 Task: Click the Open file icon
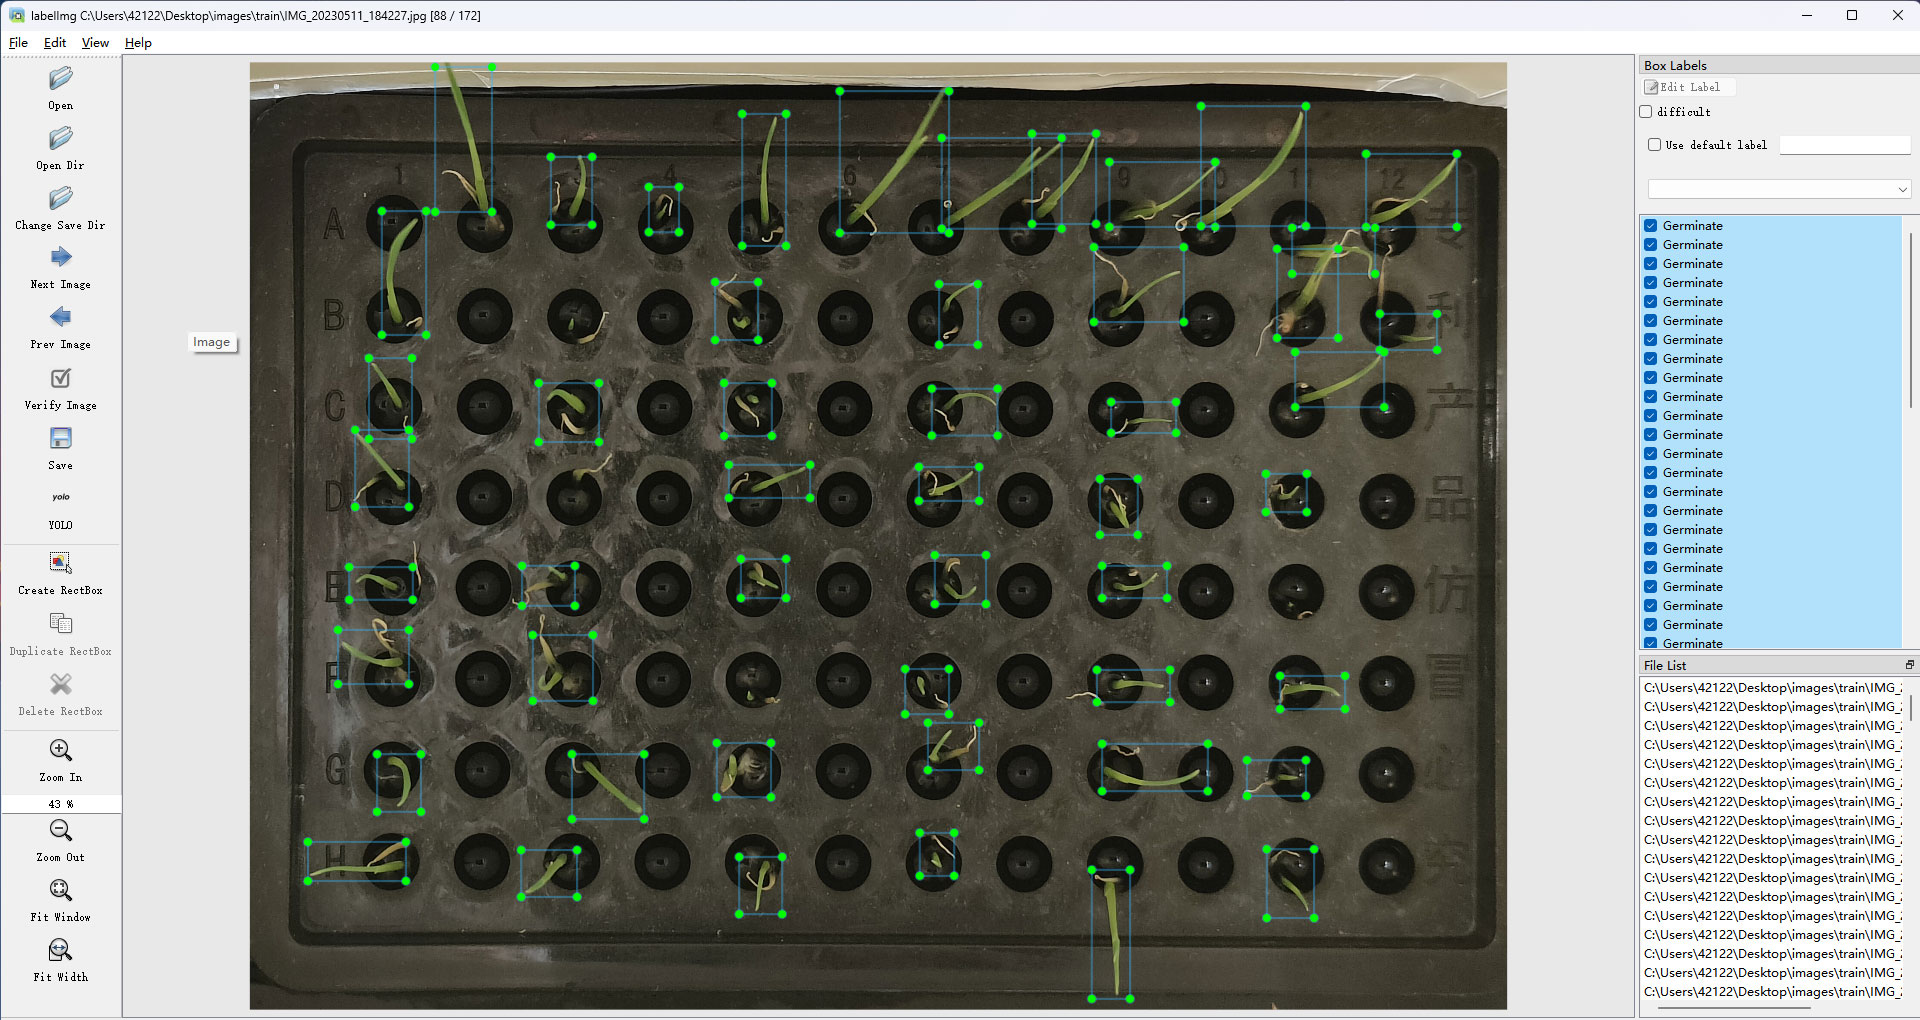61,79
